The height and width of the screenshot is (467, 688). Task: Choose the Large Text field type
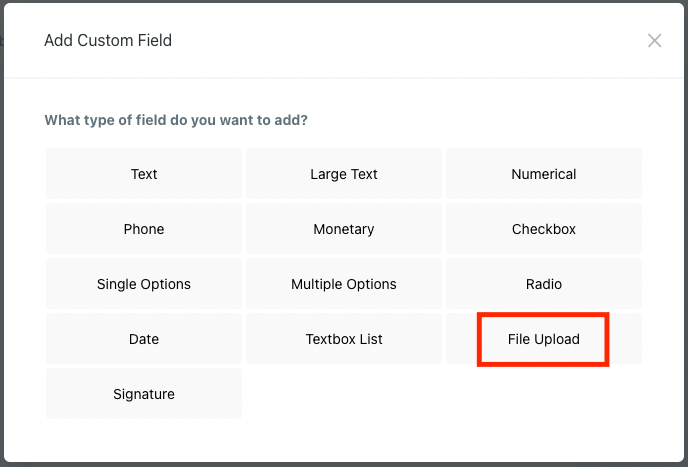tap(344, 174)
